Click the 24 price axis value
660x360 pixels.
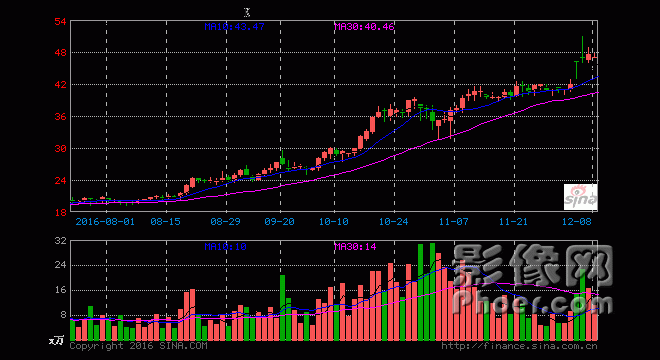pos(60,181)
